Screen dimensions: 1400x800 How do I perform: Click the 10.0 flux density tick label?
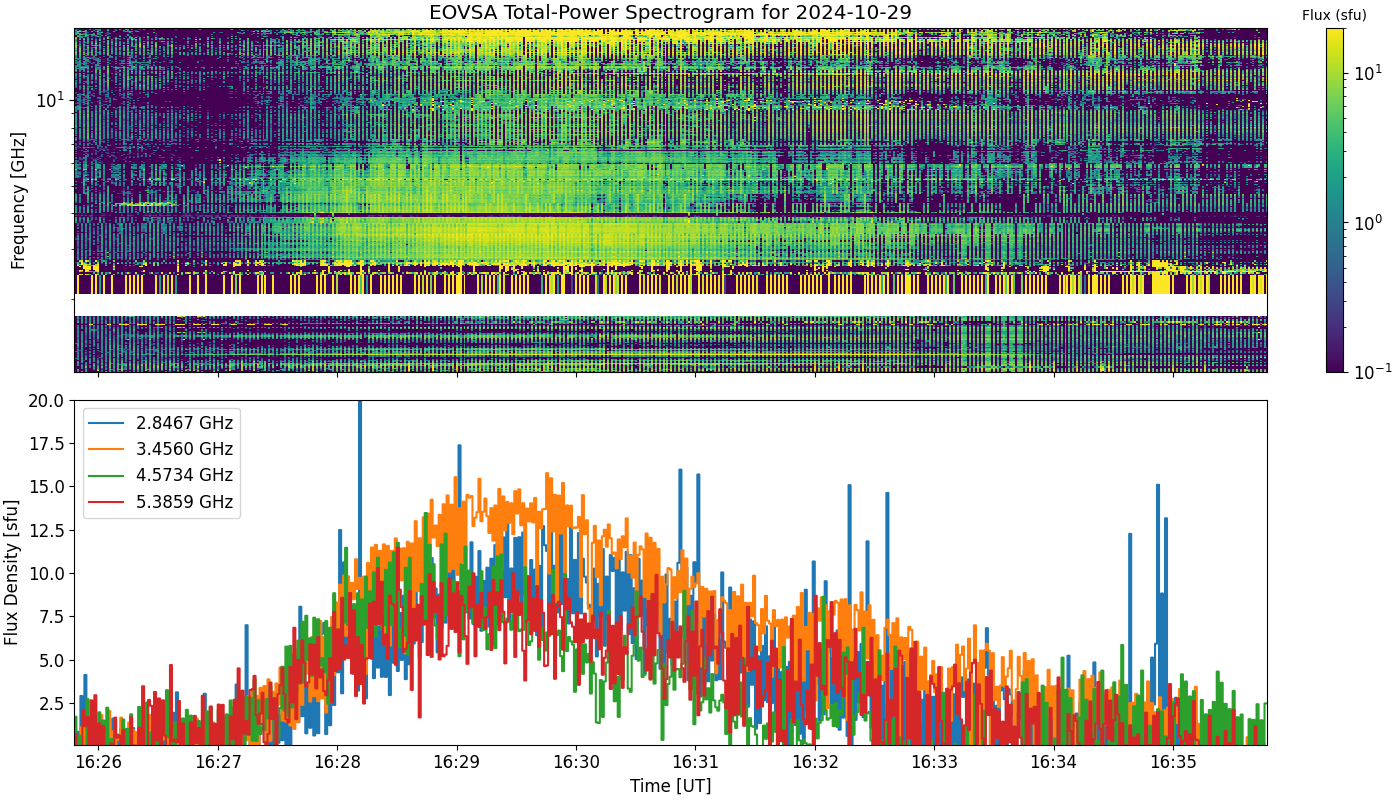pos(49,574)
